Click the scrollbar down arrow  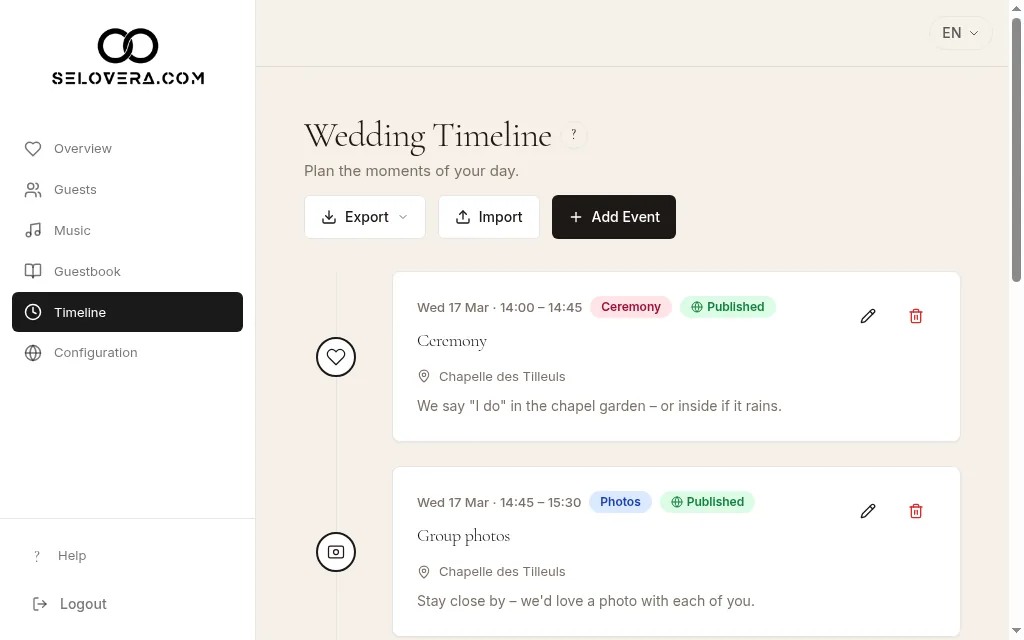coord(1016,633)
